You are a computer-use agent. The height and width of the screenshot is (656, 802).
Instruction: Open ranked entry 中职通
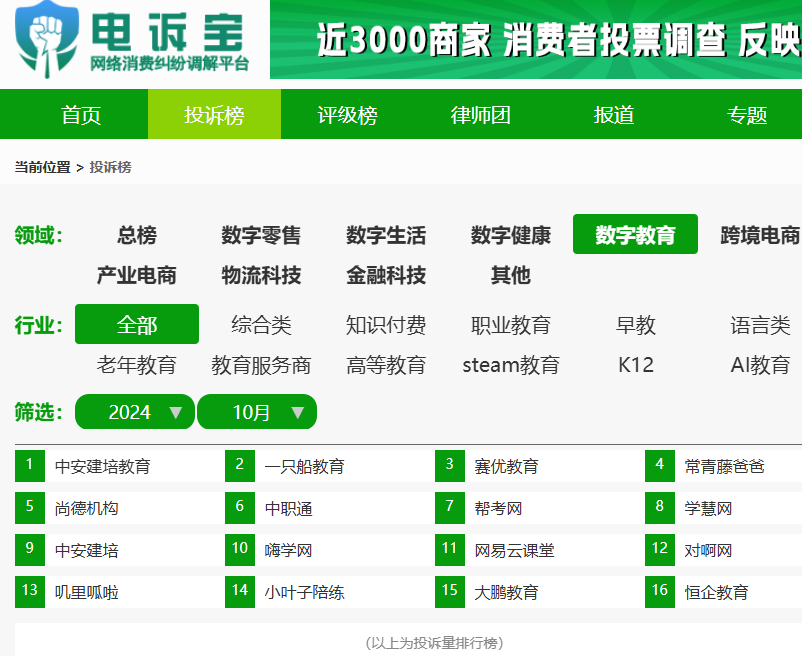[x=288, y=508]
